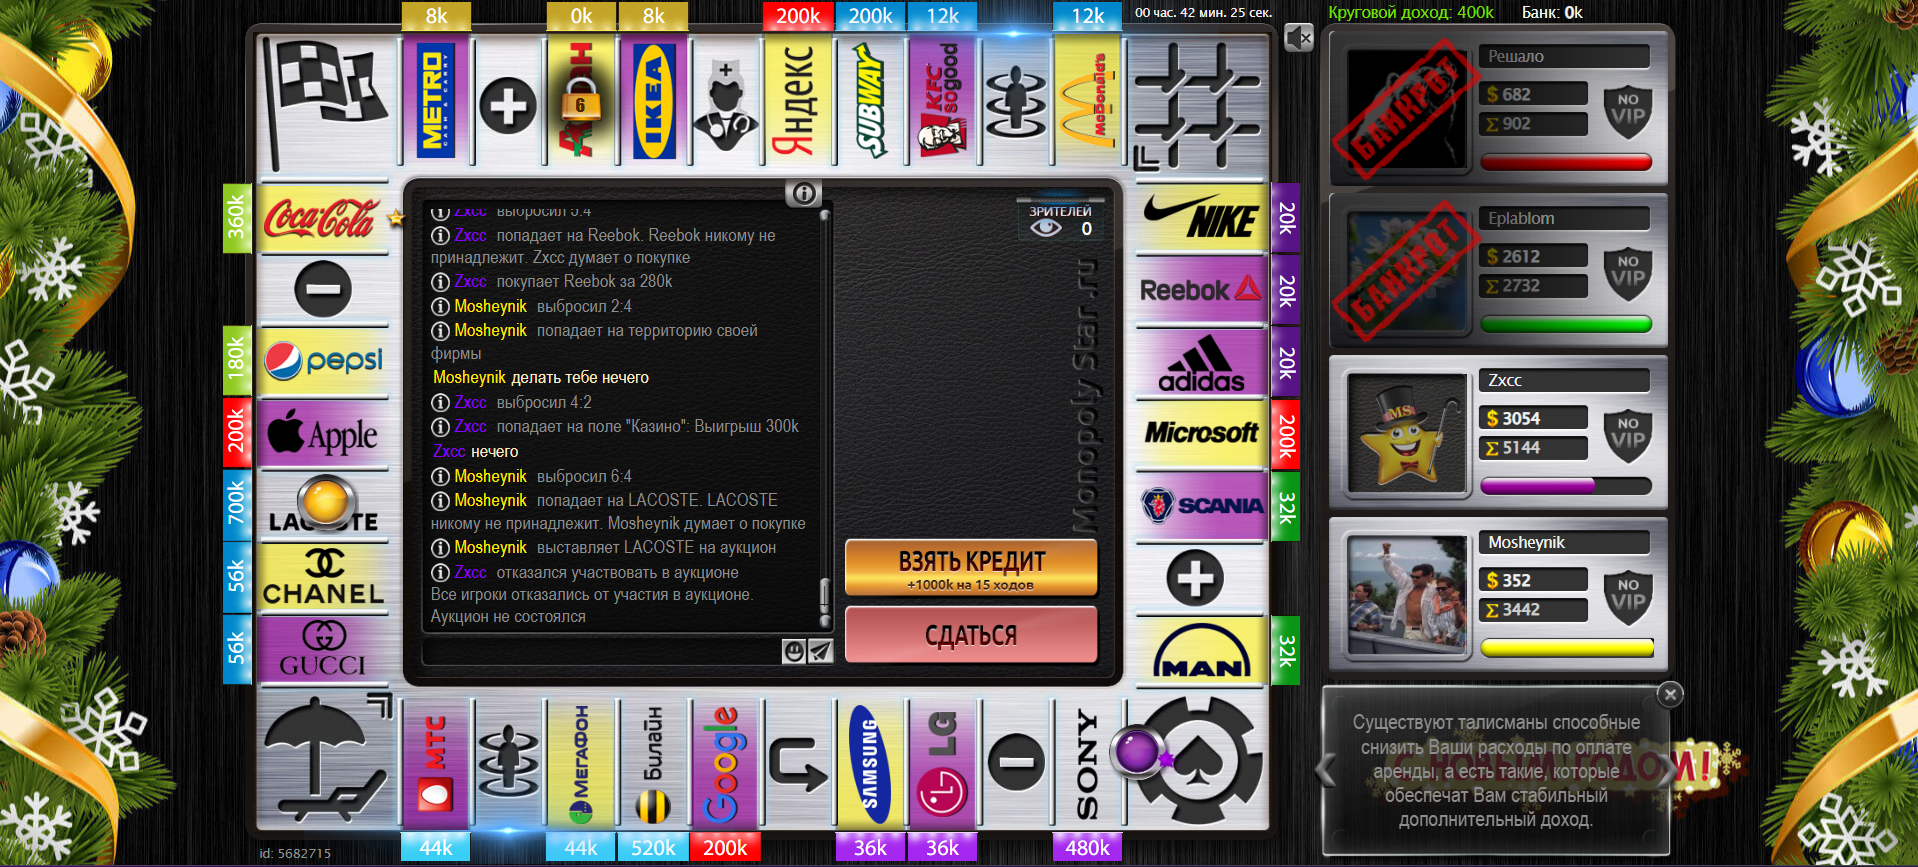The image size is (1918, 867).
Task: Select the IKEA board tile
Action: click(653, 100)
